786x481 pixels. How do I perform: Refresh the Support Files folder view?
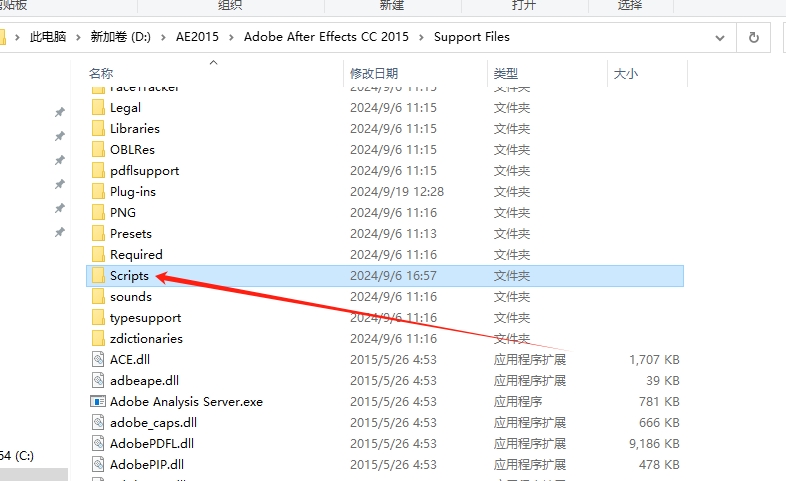tap(753, 38)
